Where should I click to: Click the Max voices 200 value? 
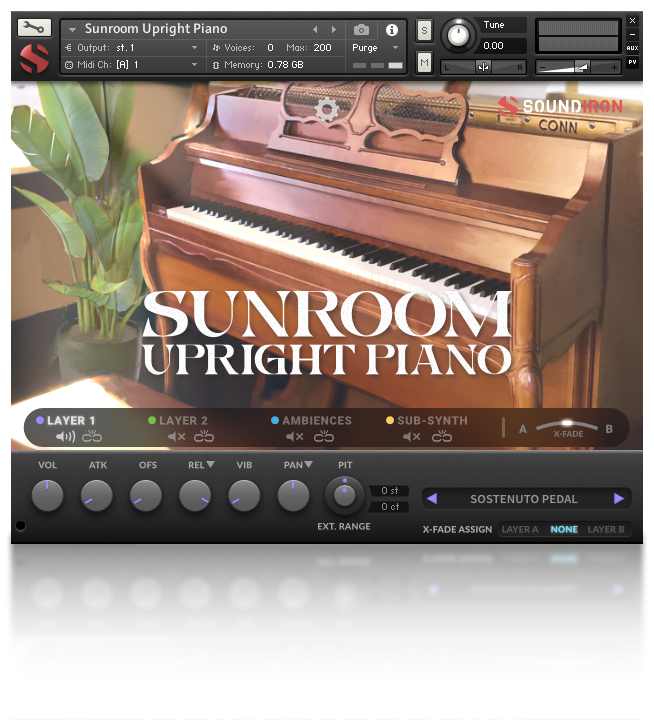(x=322, y=48)
